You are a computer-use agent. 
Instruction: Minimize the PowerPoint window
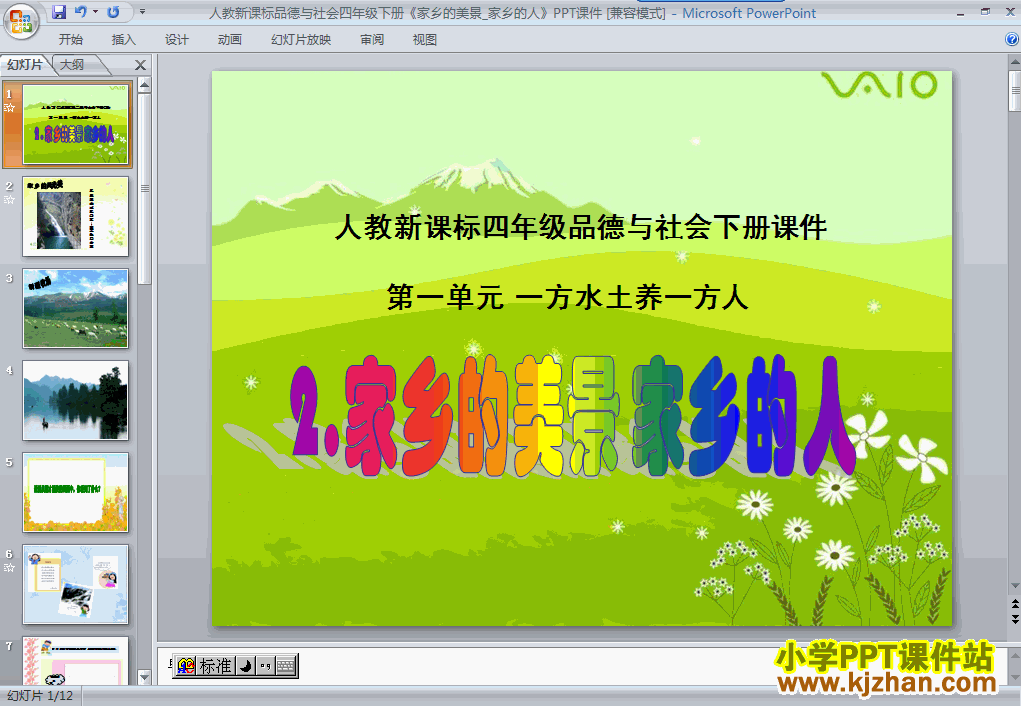[960, 13]
